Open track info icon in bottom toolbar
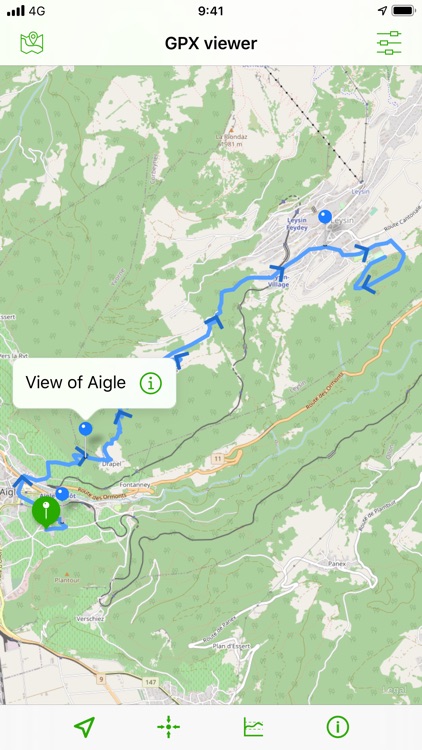 point(338,727)
